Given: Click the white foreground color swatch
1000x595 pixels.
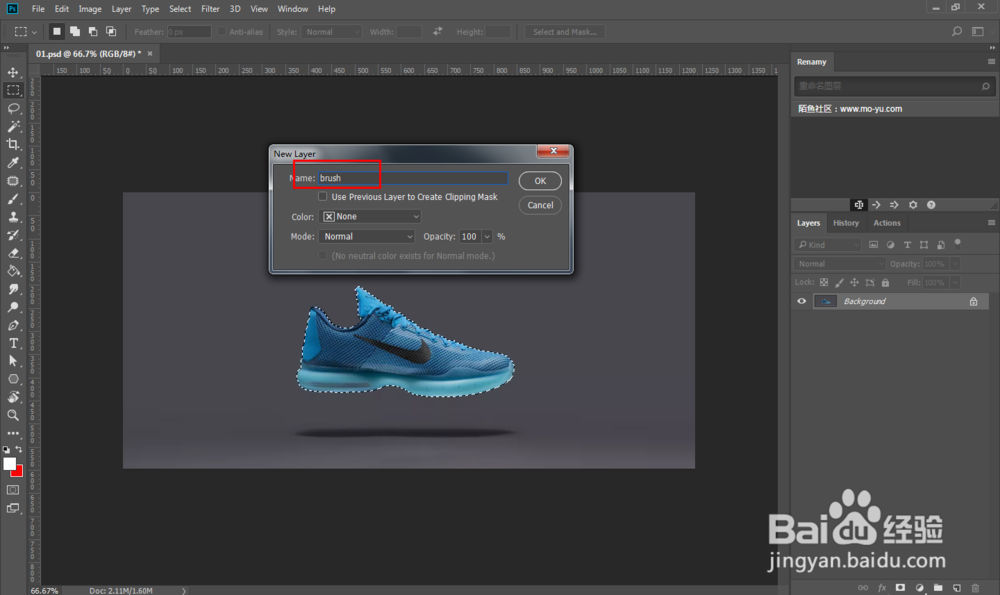Looking at the screenshot, I should (x=9, y=464).
